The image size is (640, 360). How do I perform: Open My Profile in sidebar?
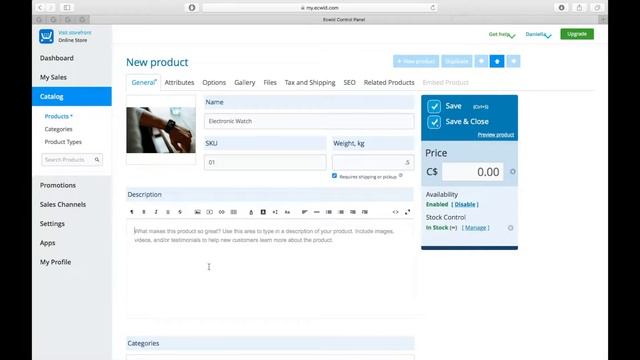click(x=56, y=262)
